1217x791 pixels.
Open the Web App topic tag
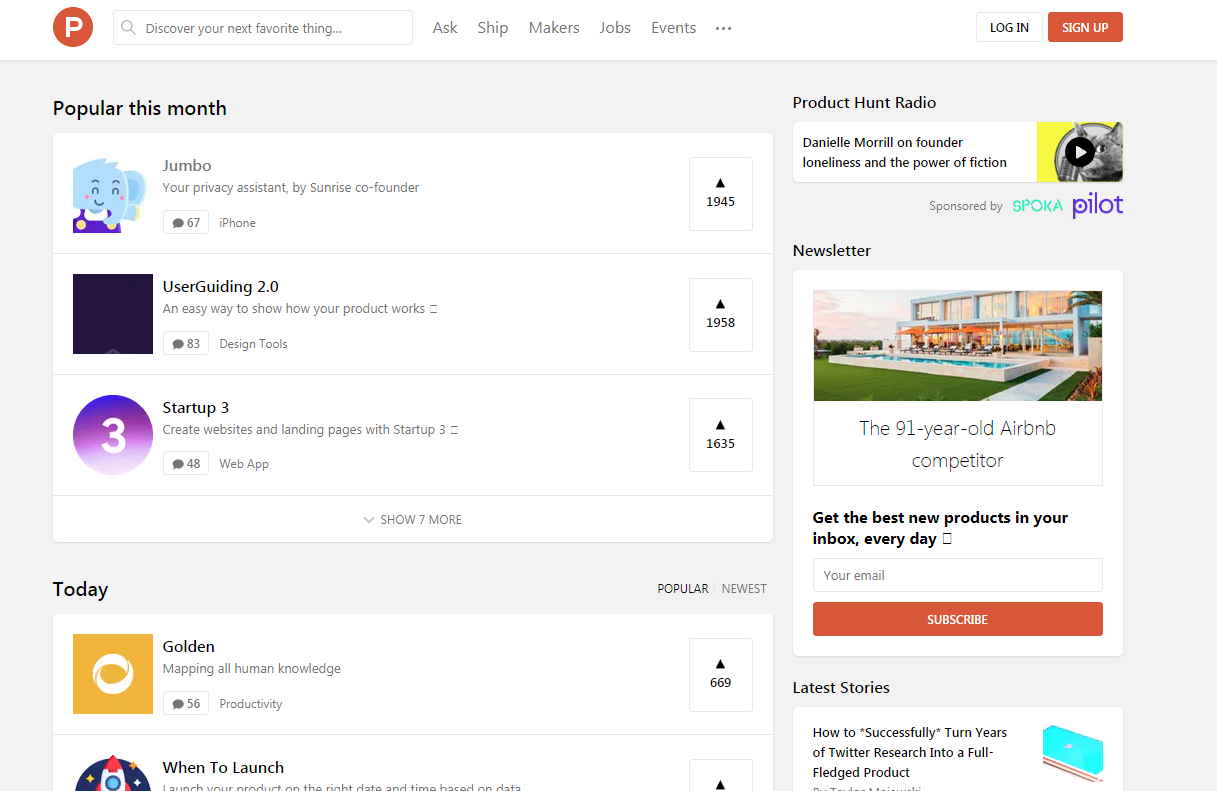[x=244, y=464]
